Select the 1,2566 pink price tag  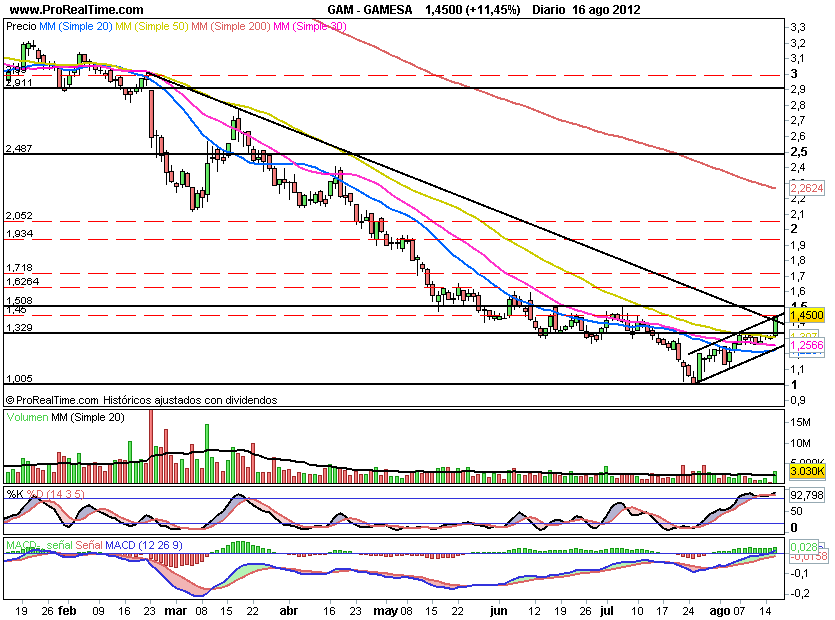(x=806, y=345)
